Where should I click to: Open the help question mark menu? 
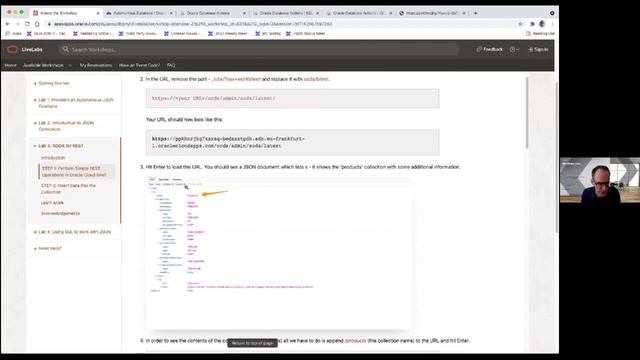pyautogui.click(x=514, y=49)
